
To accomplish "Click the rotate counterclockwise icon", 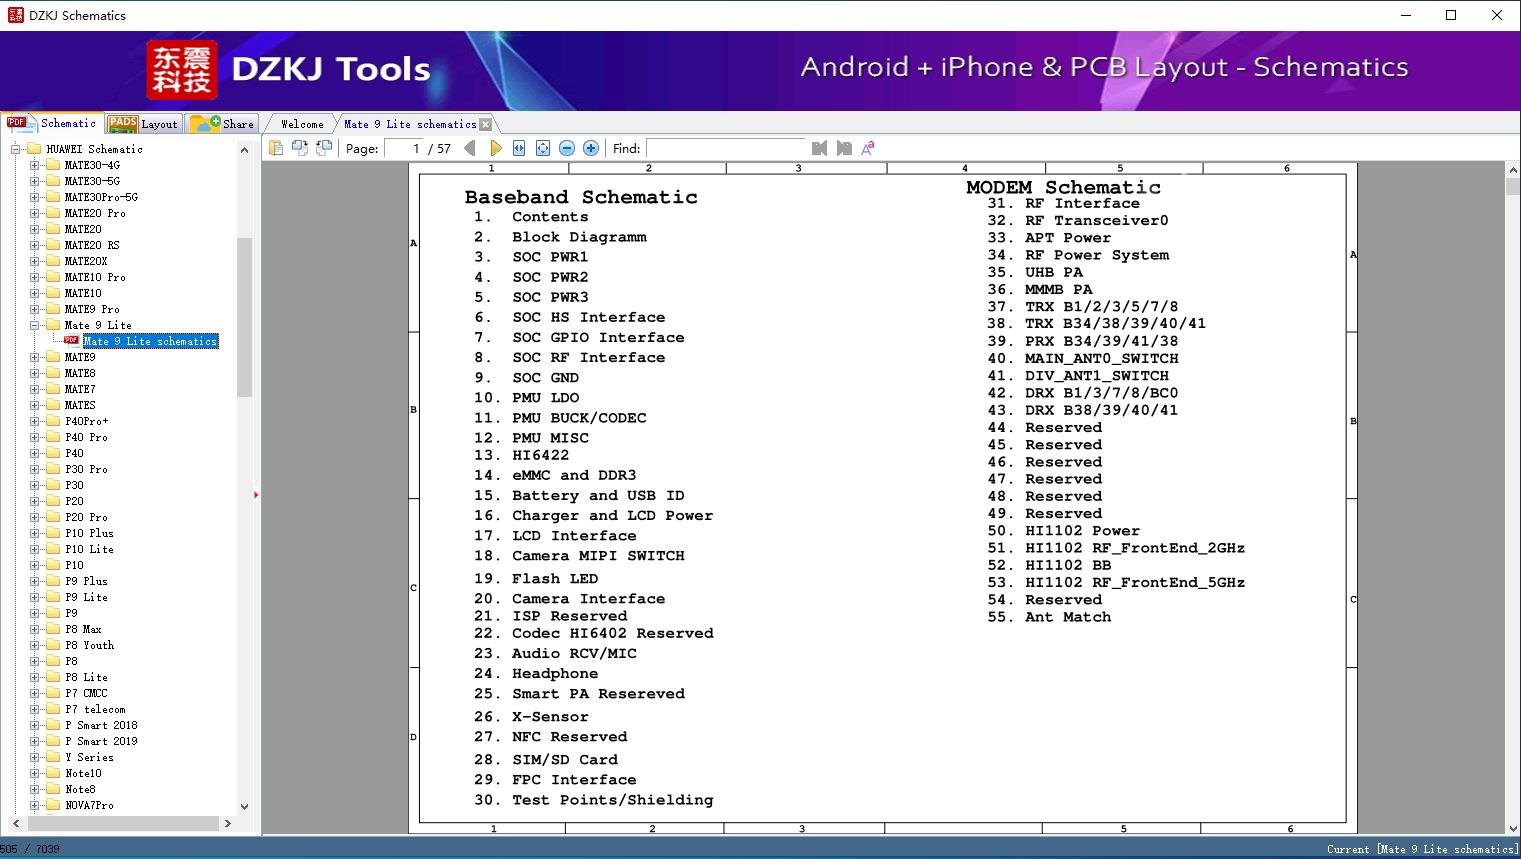I will pos(300,148).
